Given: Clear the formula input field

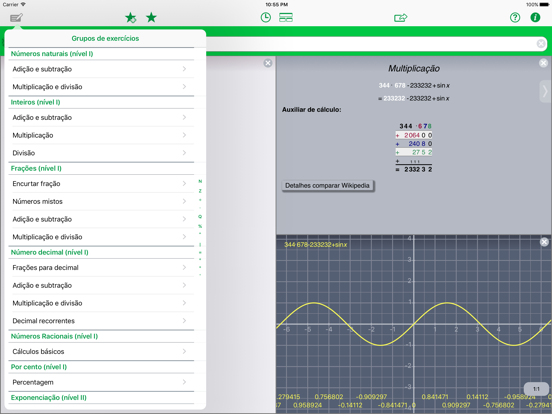Looking at the screenshot, I should coord(541,44).
